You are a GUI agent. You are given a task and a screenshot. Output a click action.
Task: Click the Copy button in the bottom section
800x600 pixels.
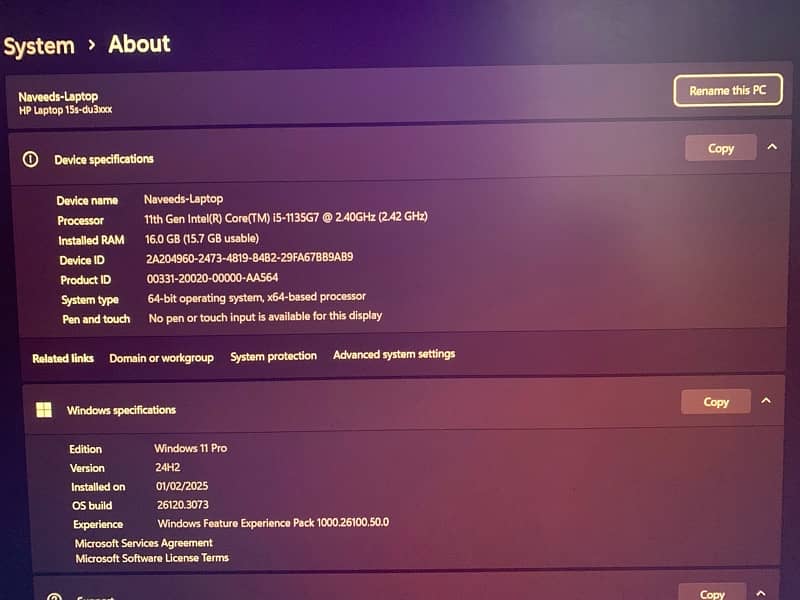tap(712, 592)
